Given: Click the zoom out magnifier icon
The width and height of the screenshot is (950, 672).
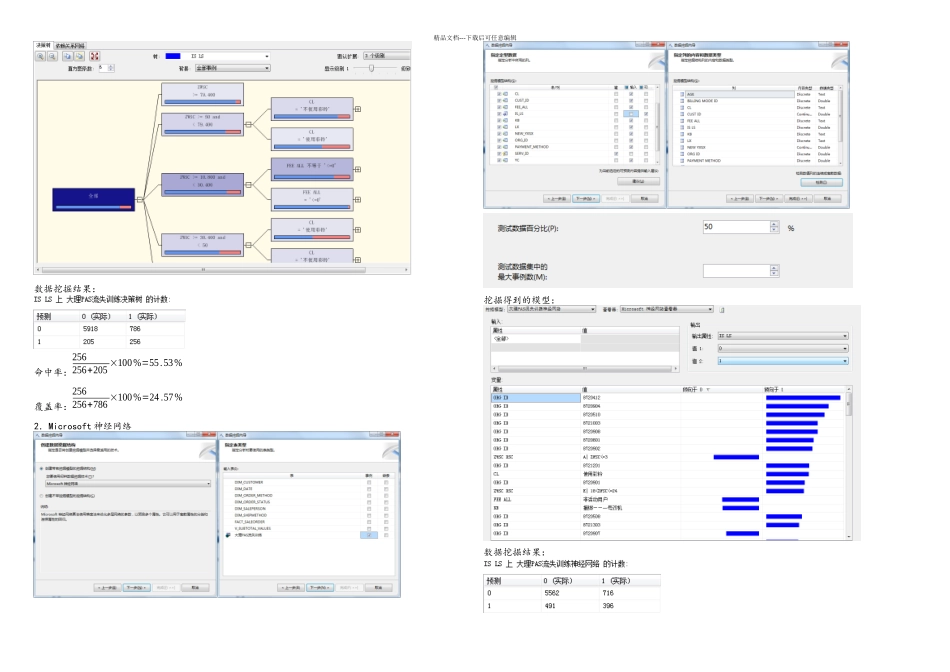Looking at the screenshot, I should click(52, 56).
